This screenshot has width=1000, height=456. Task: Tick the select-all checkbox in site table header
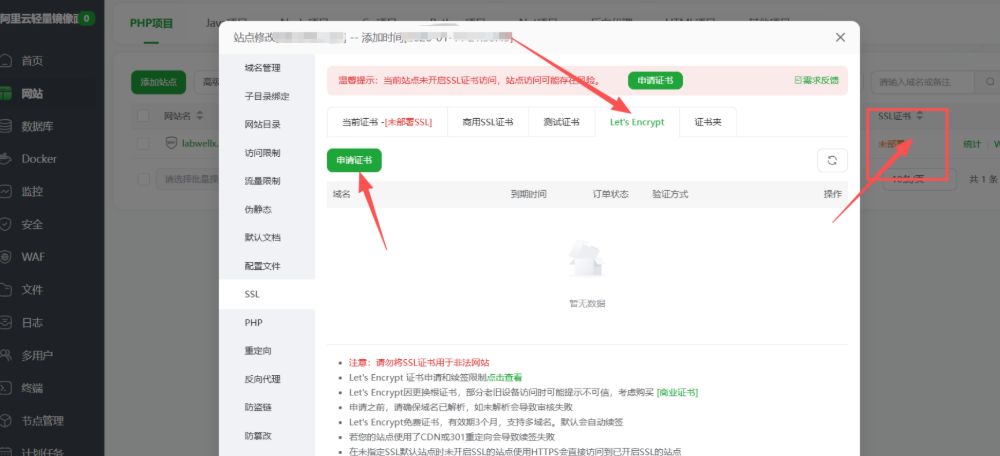tap(144, 116)
